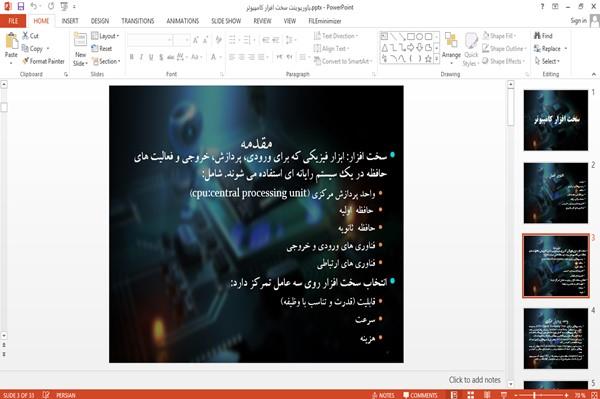The width and height of the screenshot is (600, 399).
Task: Open Reading View from status bar
Action: pos(487,395)
